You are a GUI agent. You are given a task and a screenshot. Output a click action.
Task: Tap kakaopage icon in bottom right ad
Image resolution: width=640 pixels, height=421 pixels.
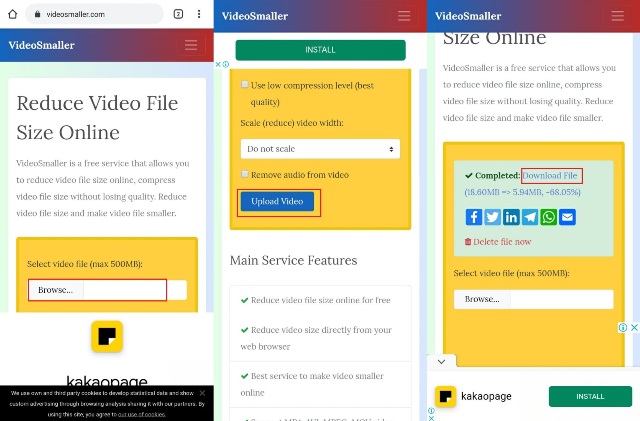[445, 396]
